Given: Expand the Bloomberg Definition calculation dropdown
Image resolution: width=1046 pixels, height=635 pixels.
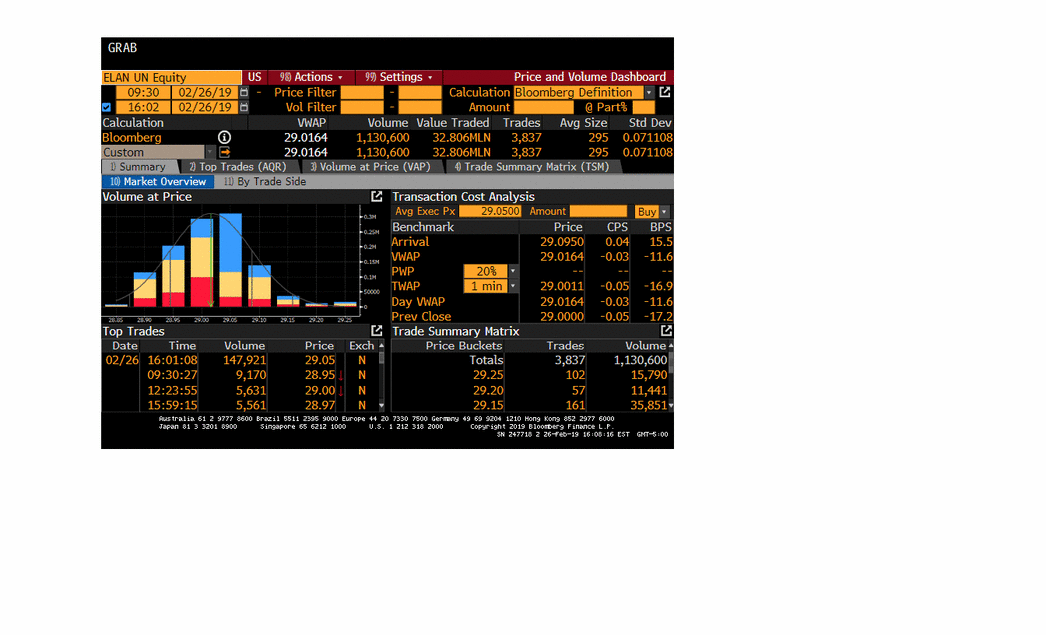Looking at the screenshot, I should (x=649, y=92).
